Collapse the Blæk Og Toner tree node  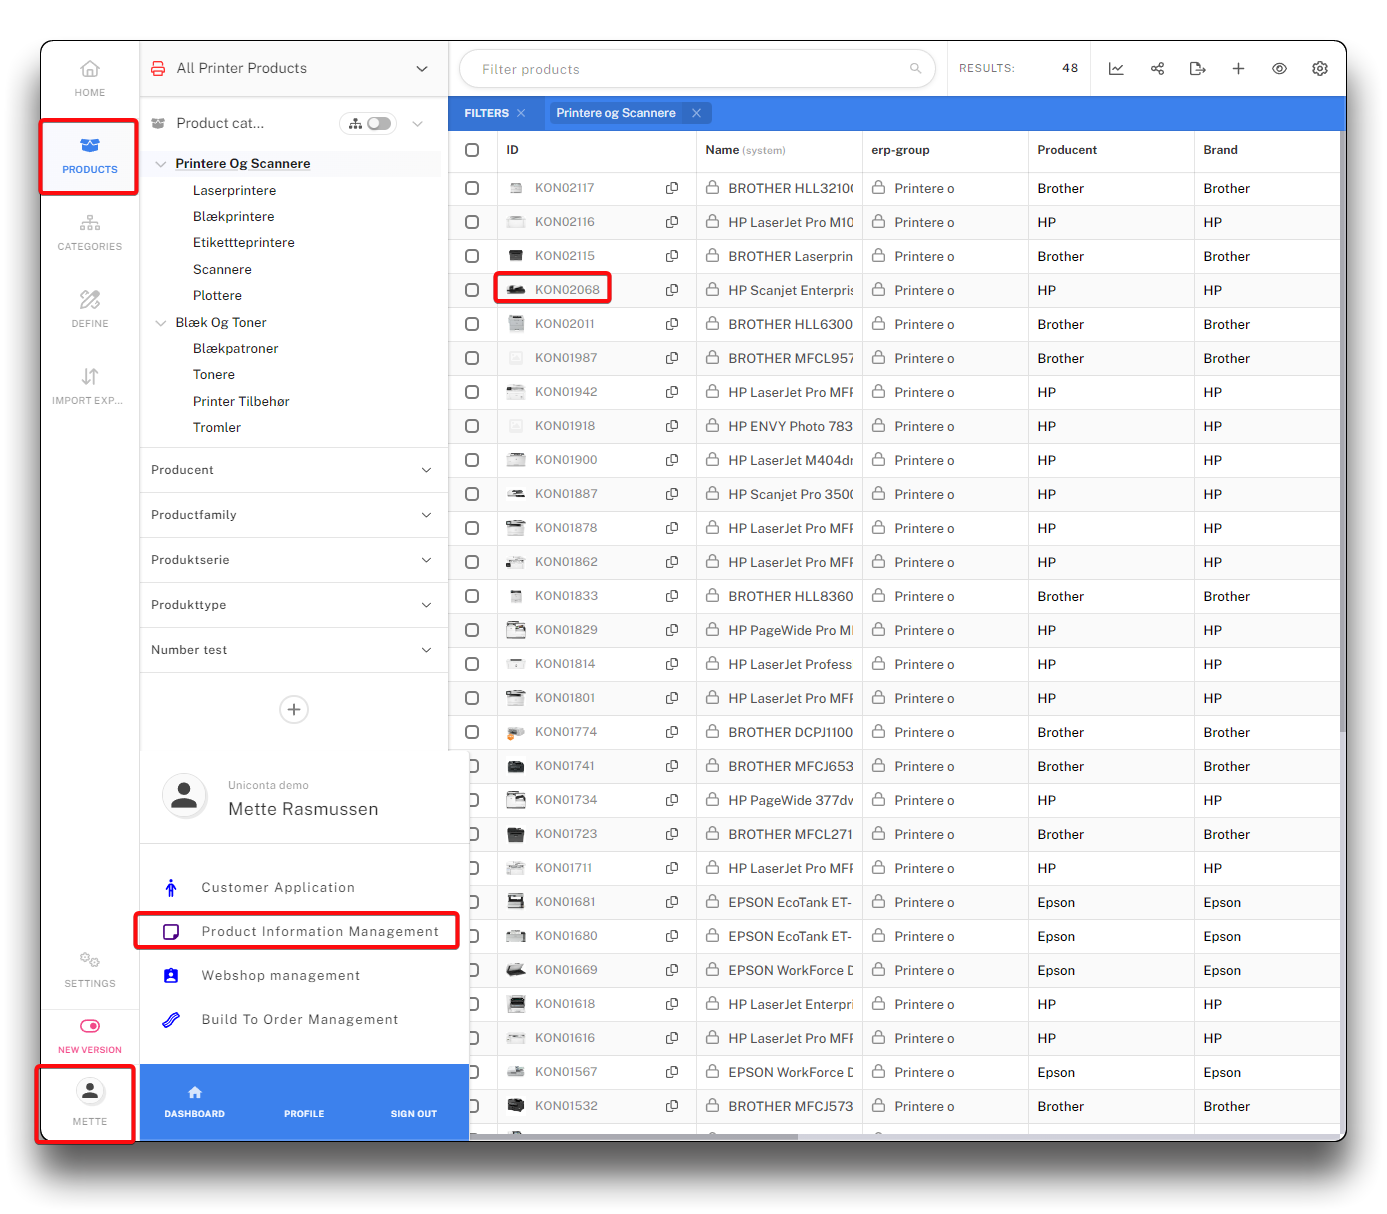[161, 323]
